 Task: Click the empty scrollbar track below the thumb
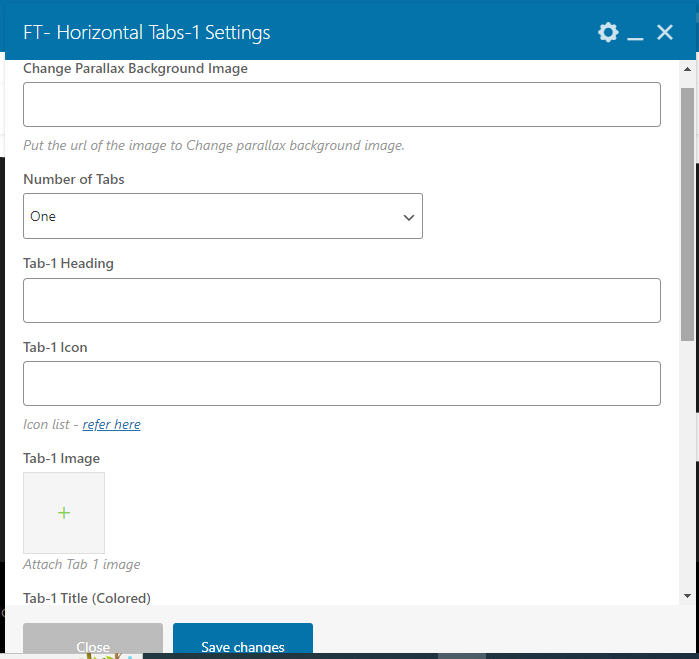[687, 464]
